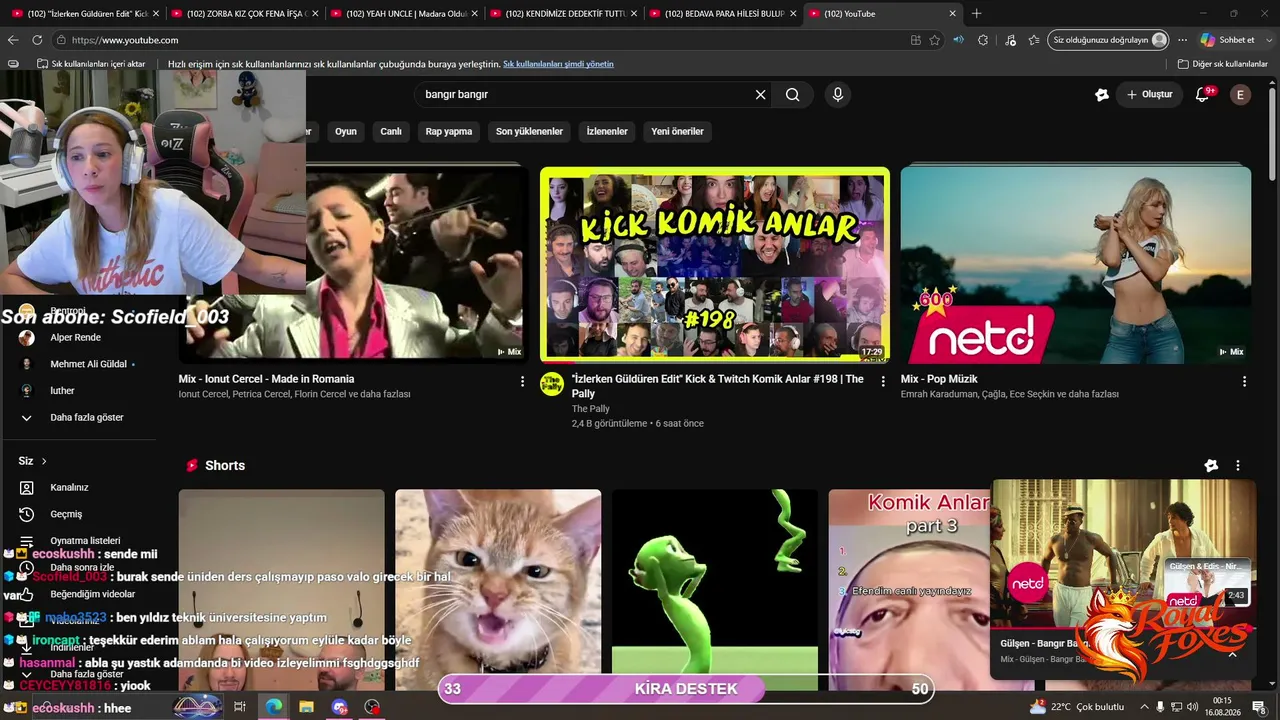Image resolution: width=1280 pixels, height=720 pixels.
Task: Start voice search with the microphone
Action: [x=838, y=95]
